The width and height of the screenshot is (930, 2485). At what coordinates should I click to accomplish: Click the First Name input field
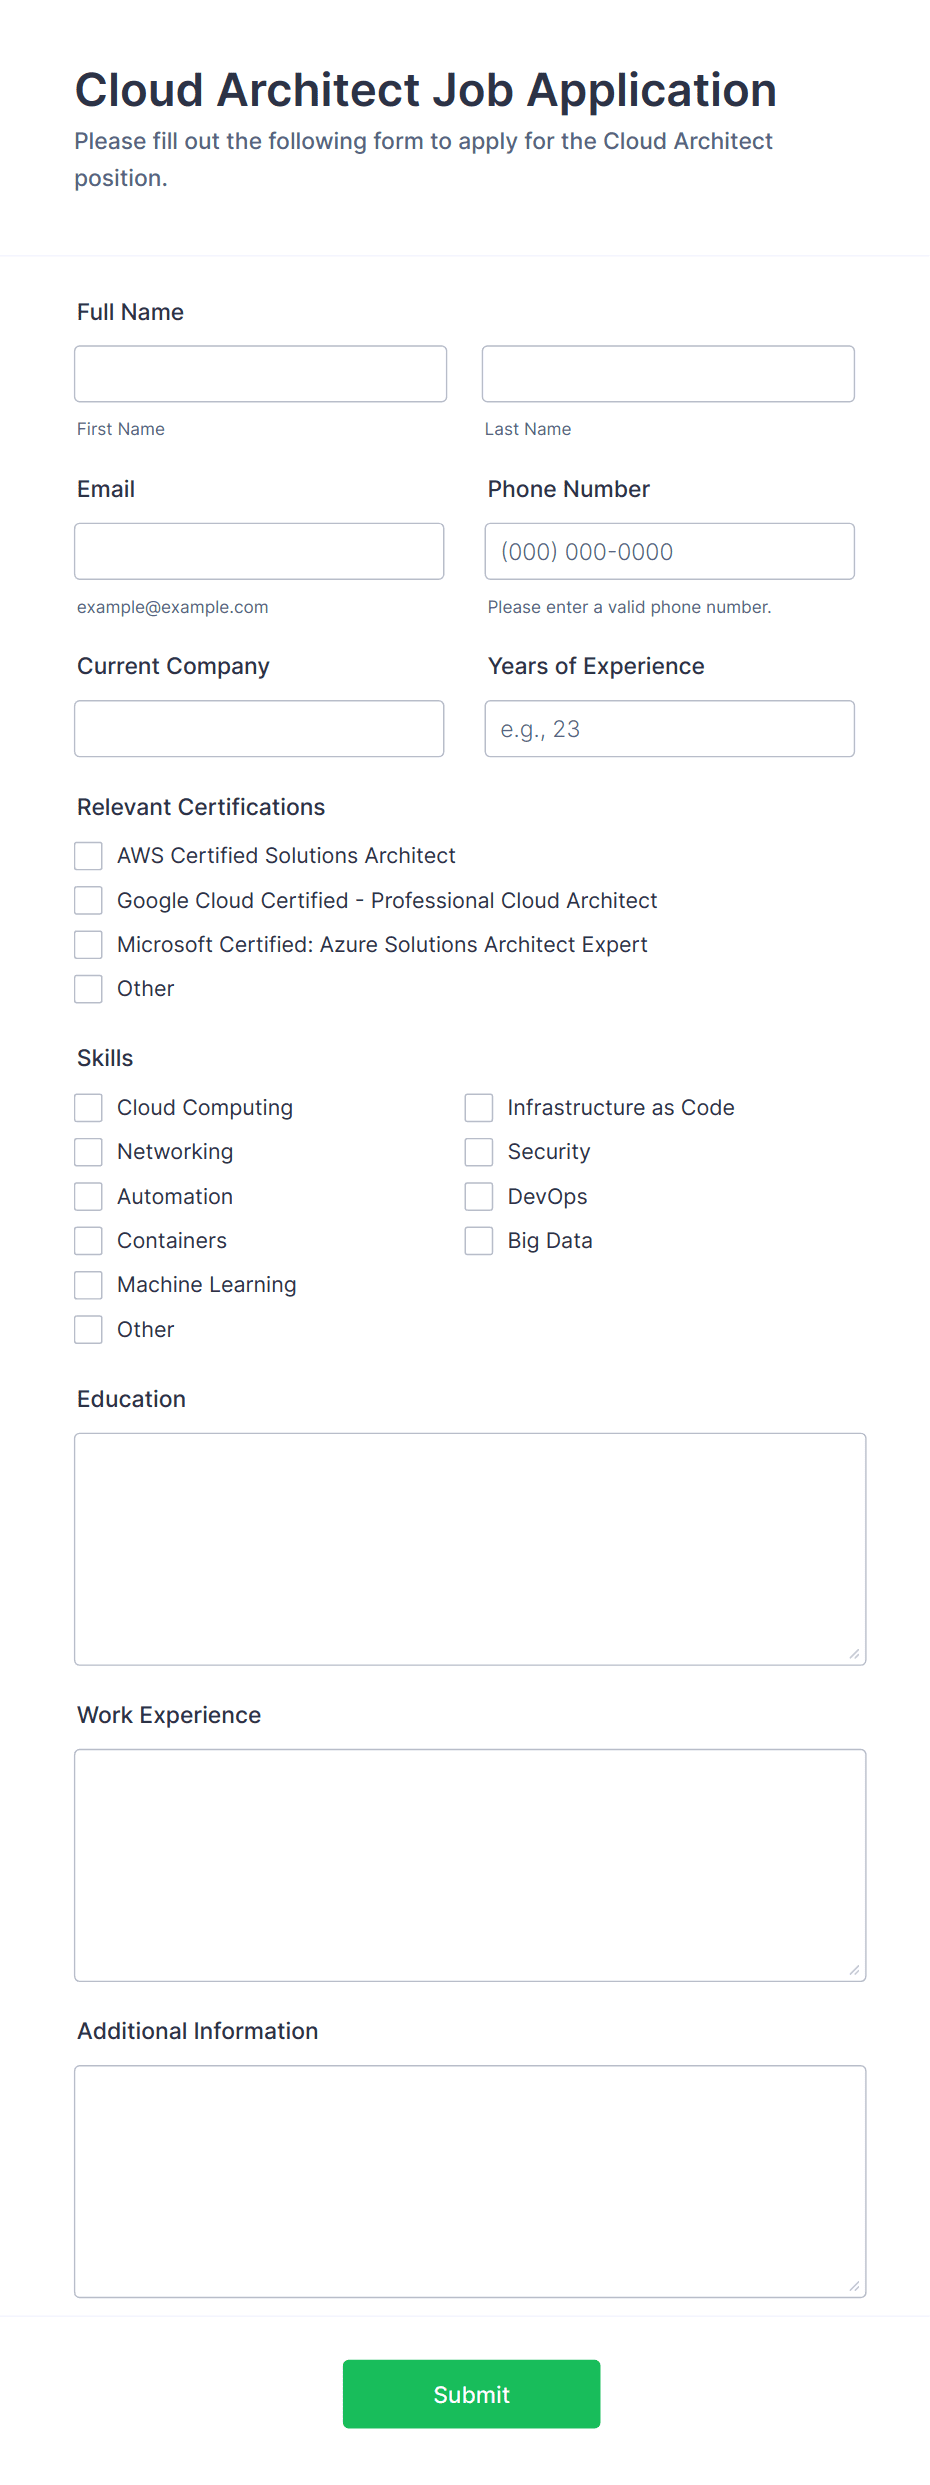point(260,373)
